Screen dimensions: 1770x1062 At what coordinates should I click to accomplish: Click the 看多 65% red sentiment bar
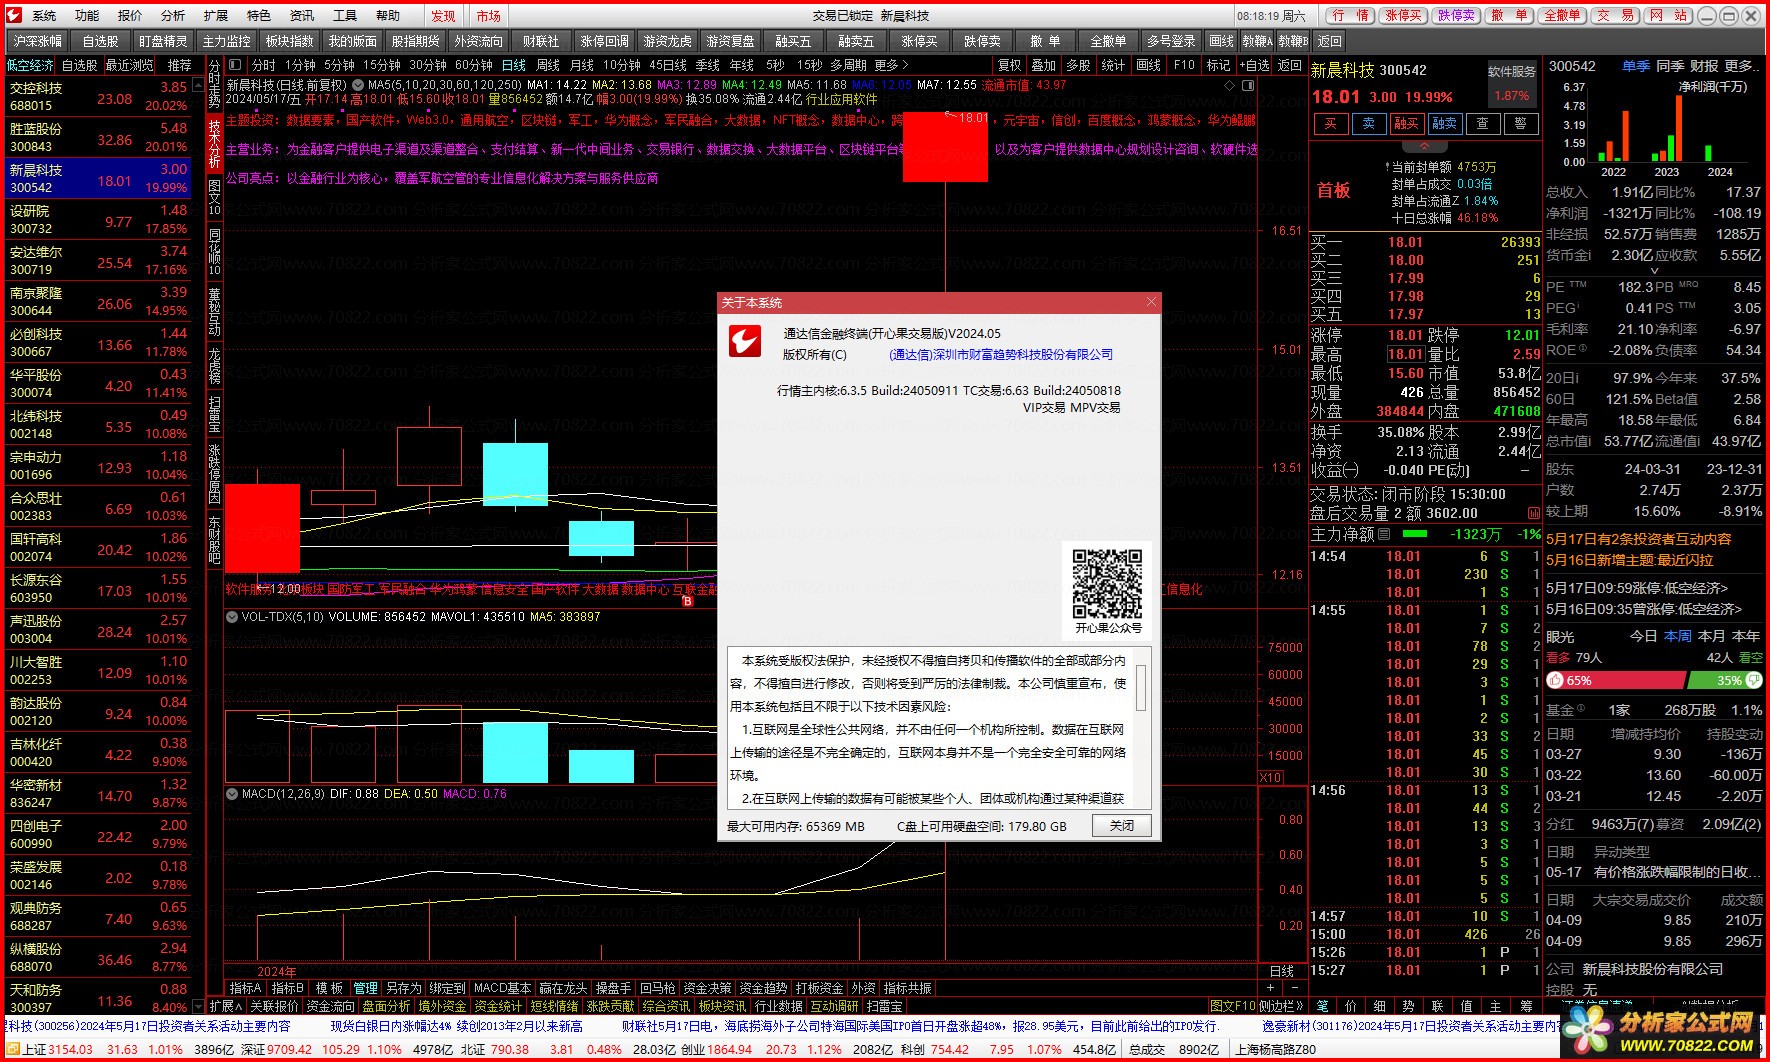1614,680
